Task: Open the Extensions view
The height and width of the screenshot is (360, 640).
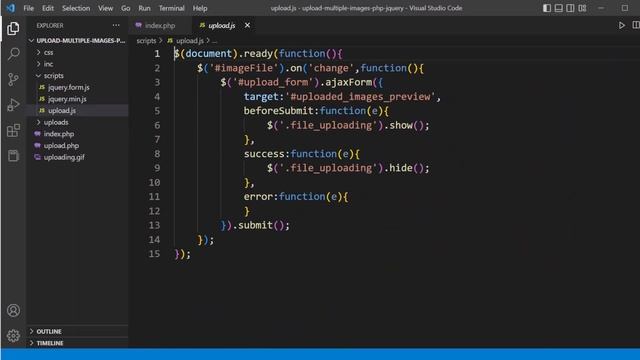Action: [x=13, y=131]
